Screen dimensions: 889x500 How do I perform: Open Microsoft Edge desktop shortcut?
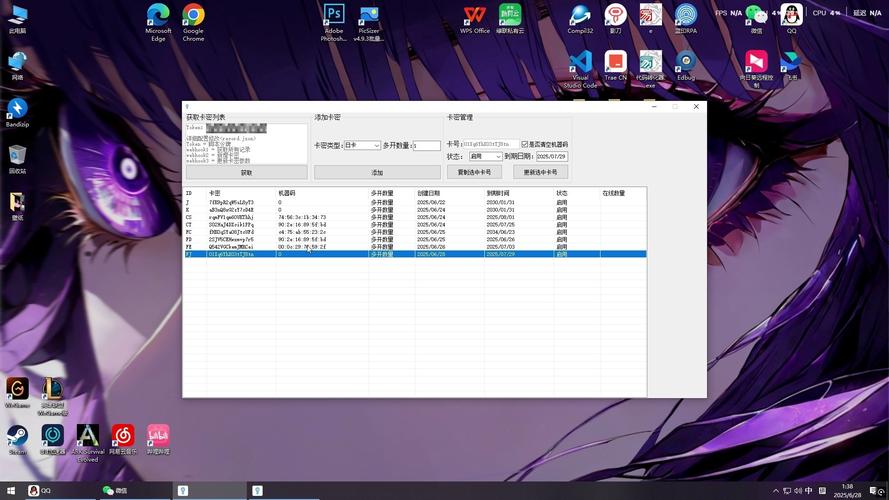[158, 16]
